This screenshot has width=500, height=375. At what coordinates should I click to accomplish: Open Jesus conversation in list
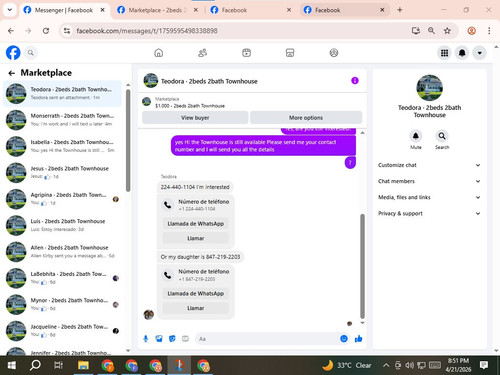(x=63, y=172)
